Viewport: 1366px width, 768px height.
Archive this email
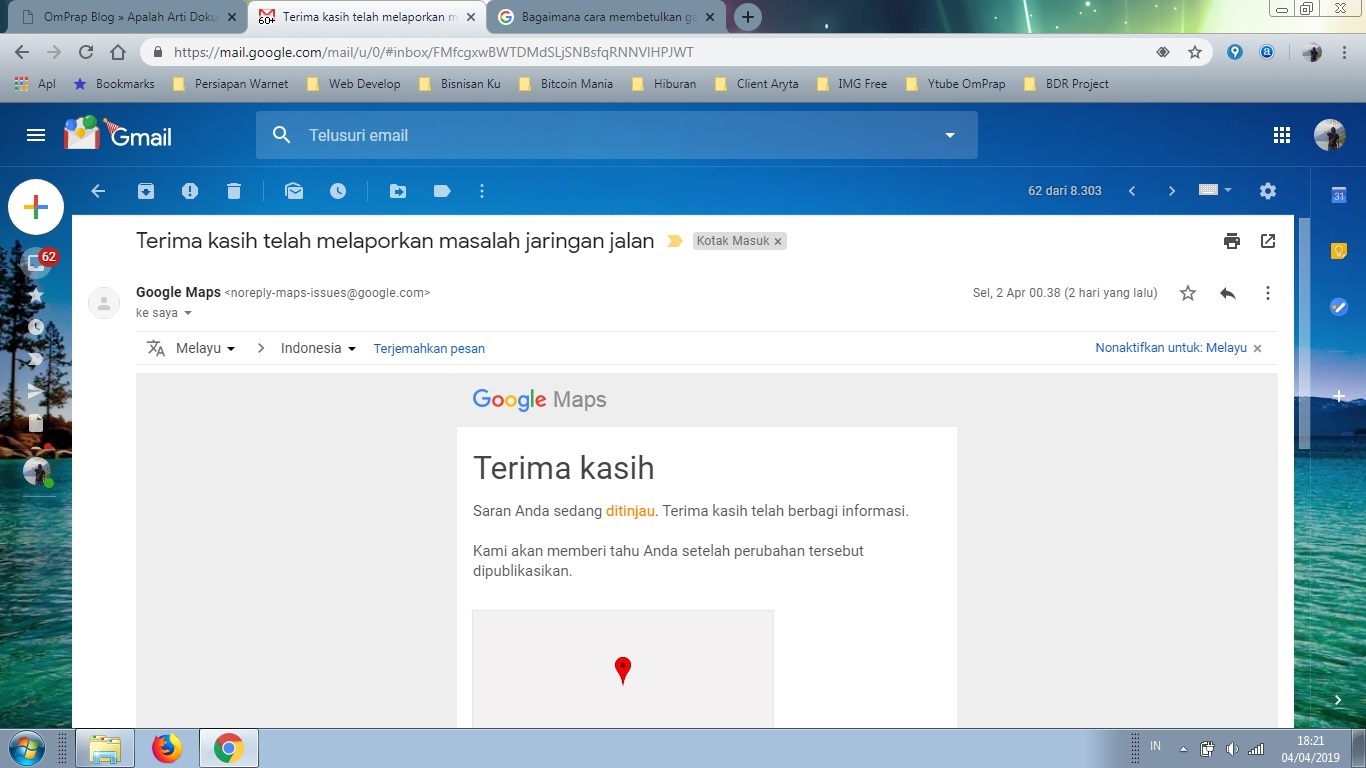(x=146, y=191)
